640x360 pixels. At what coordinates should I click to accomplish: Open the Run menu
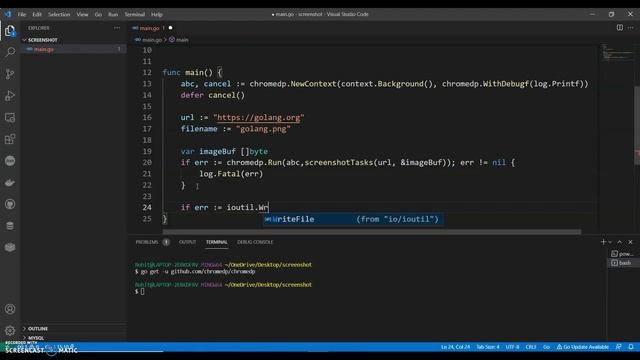tap(113, 14)
